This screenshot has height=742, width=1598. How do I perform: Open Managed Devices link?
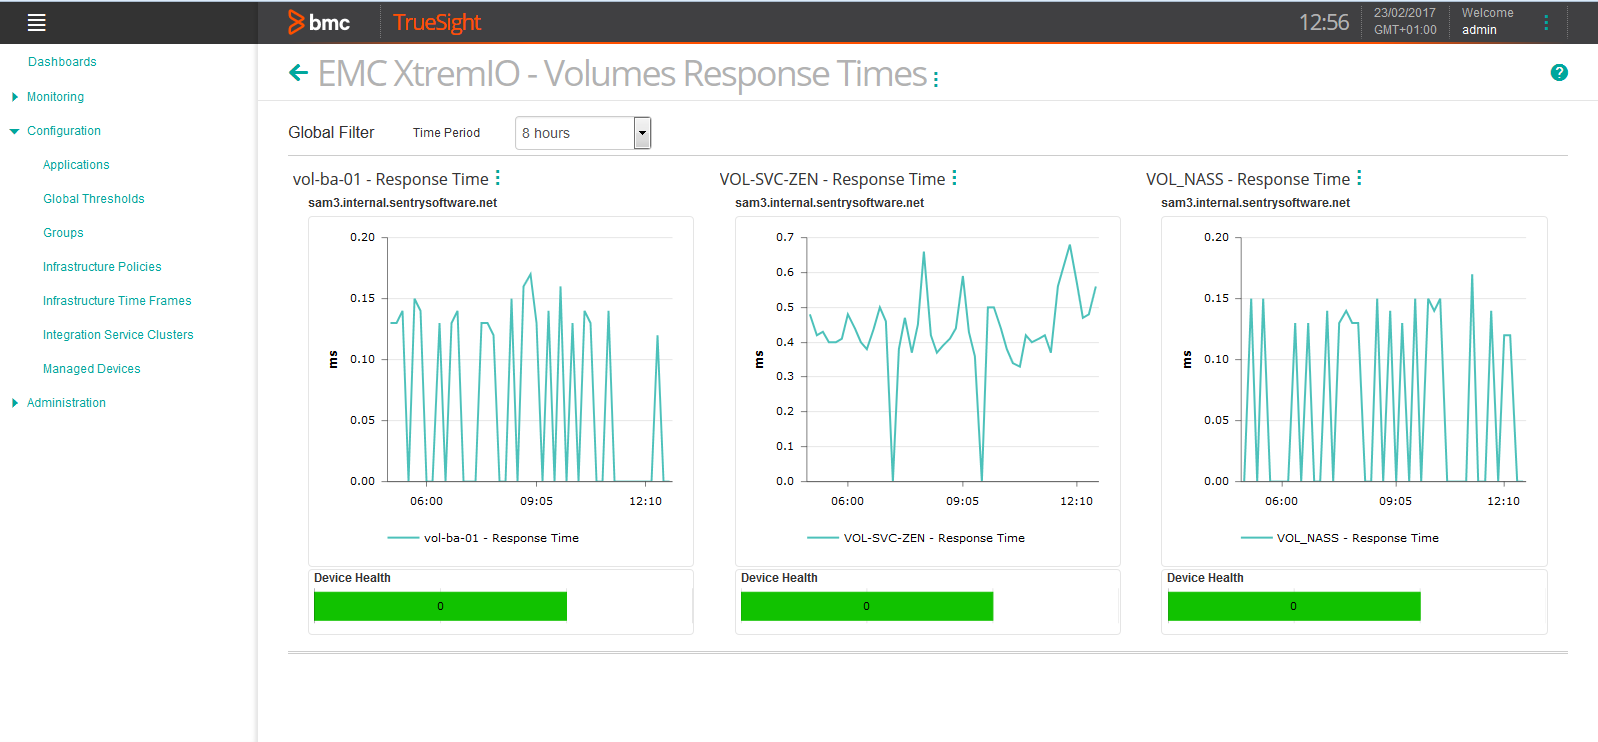(92, 369)
